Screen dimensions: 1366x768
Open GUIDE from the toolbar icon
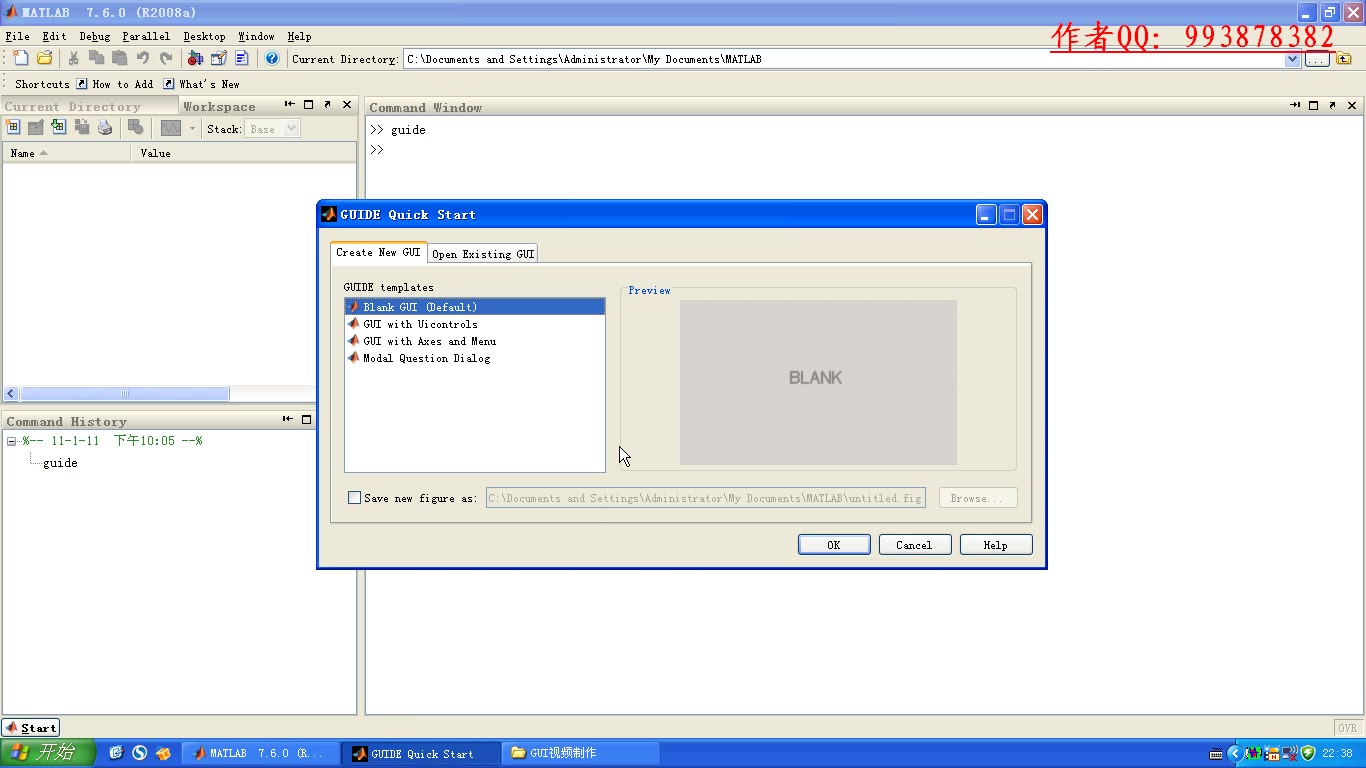pos(218,59)
